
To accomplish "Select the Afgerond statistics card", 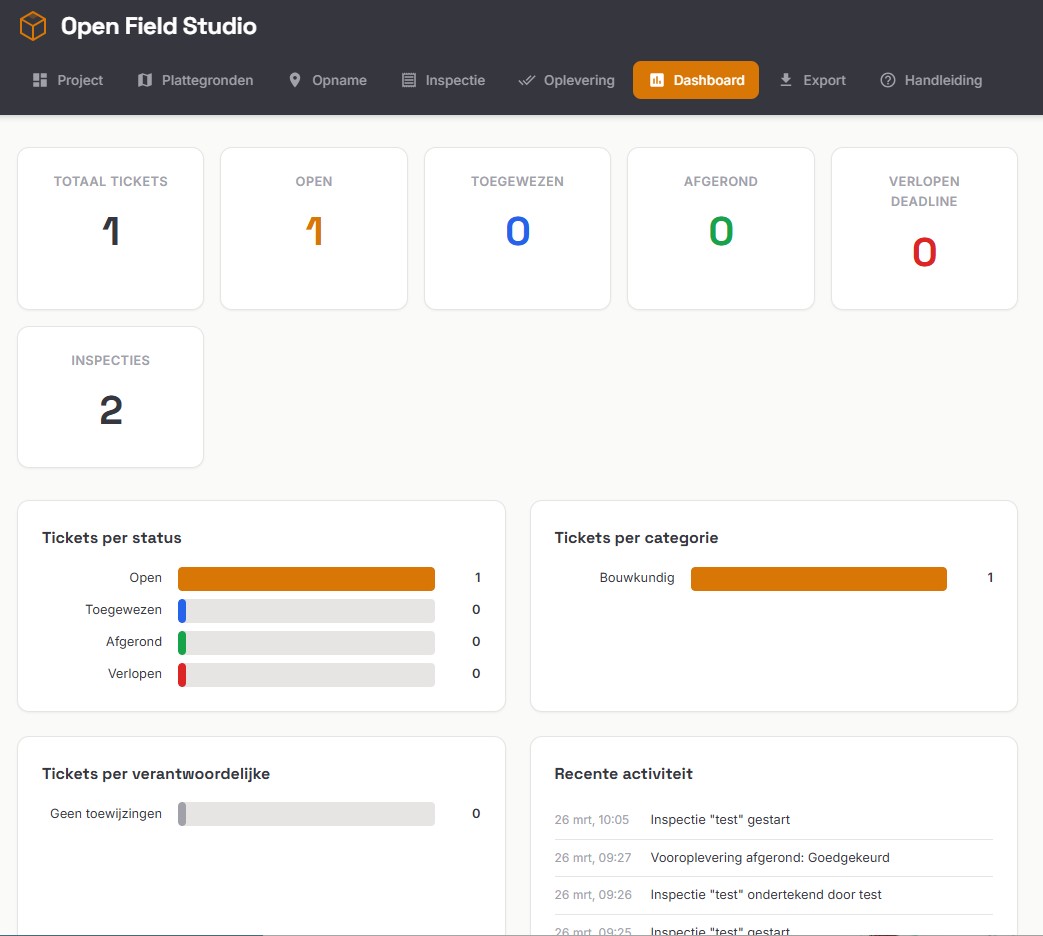I will tap(720, 228).
